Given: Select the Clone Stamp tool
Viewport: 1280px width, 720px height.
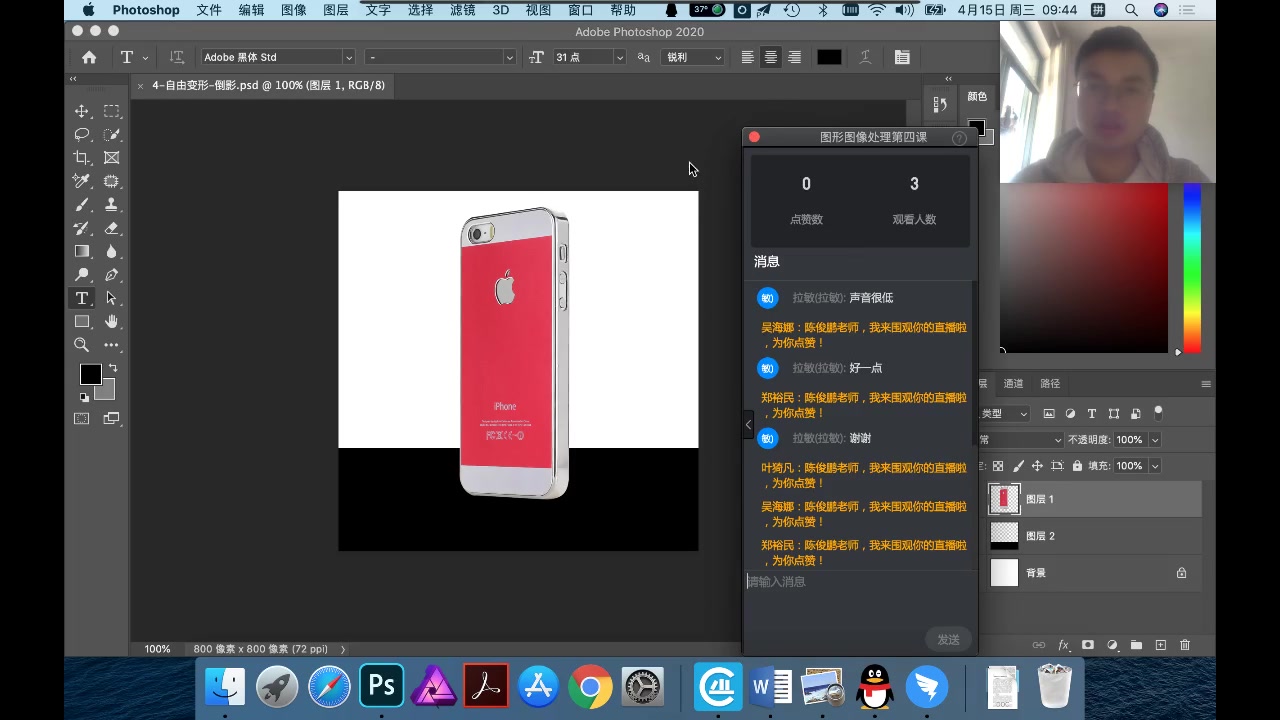Looking at the screenshot, I should (x=112, y=205).
